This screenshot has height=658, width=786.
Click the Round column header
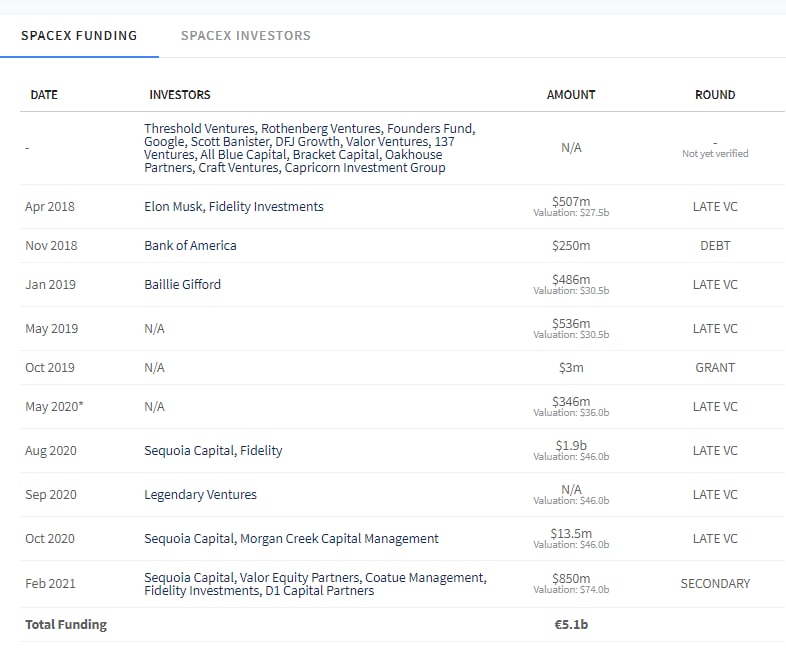[715, 95]
